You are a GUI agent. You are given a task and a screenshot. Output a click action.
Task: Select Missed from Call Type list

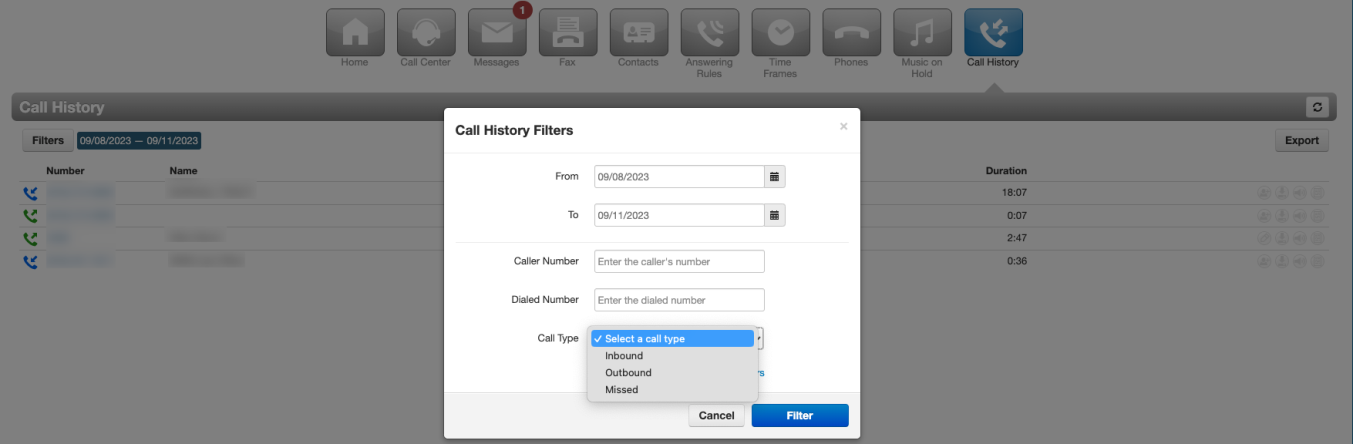(x=672, y=389)
